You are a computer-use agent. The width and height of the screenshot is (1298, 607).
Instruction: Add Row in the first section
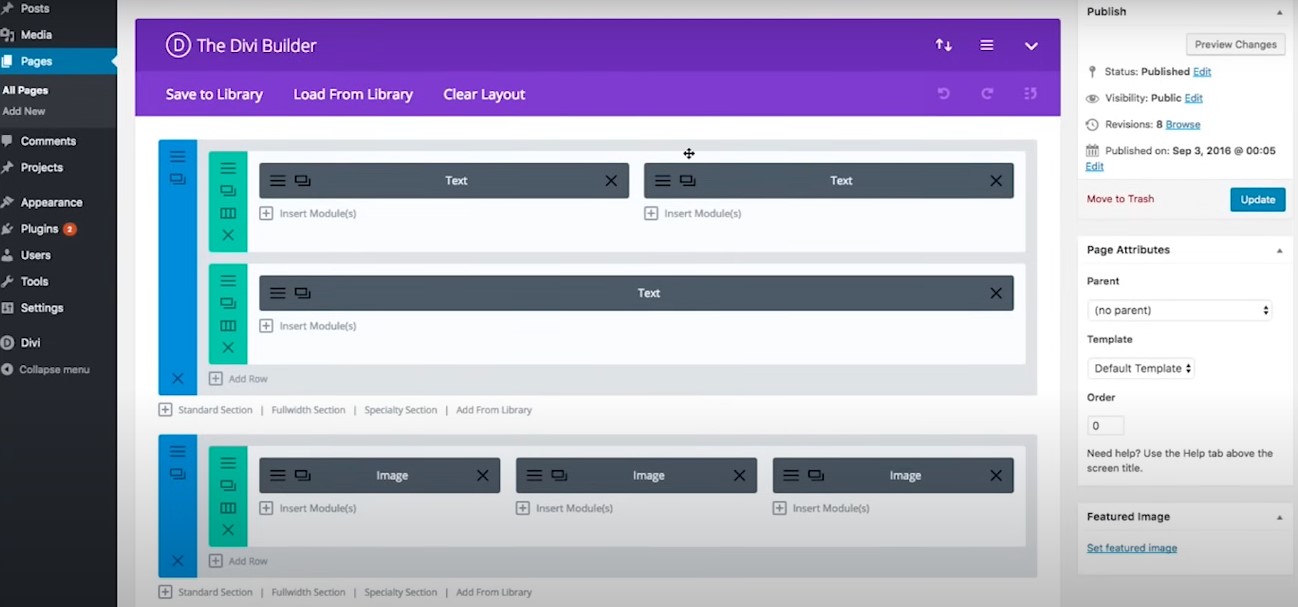(238, 379)
